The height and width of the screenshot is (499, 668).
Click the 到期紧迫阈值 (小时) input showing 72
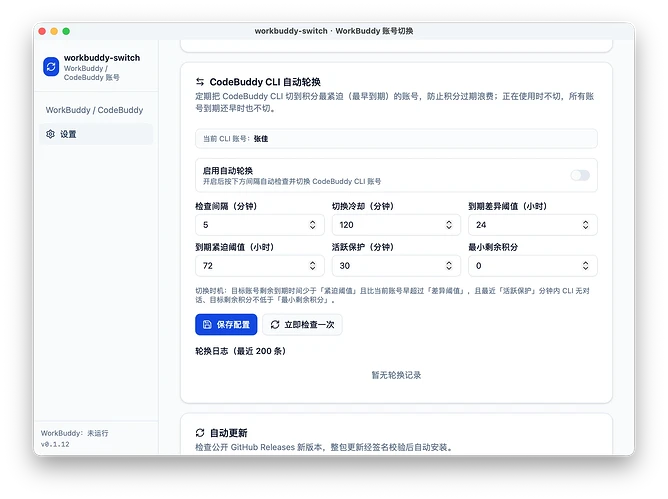click(x=260, y=266)
